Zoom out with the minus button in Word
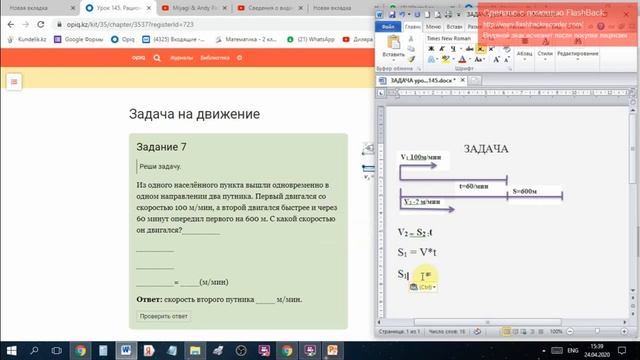 coord(570,331)
